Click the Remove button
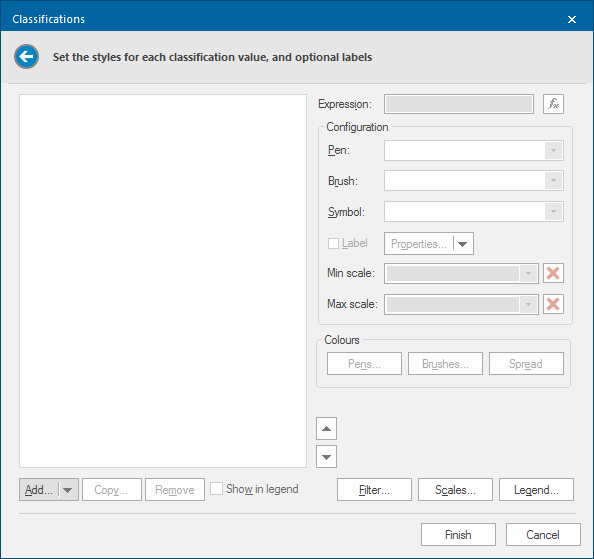Screen dimensions: 594x559 (175, 490)
